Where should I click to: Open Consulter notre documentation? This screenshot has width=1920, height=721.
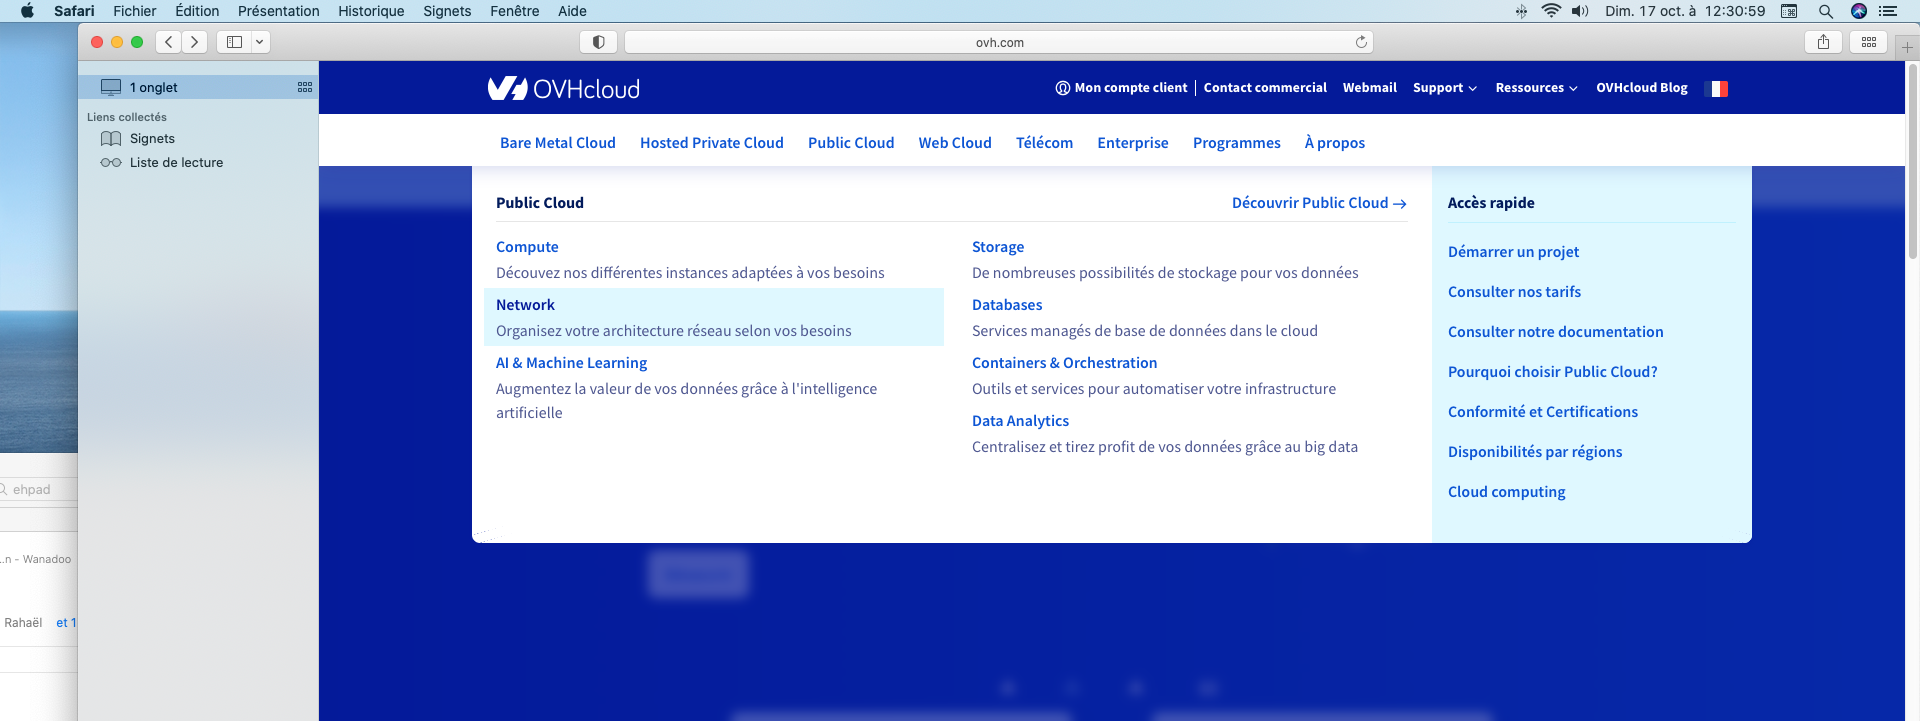1555,332
